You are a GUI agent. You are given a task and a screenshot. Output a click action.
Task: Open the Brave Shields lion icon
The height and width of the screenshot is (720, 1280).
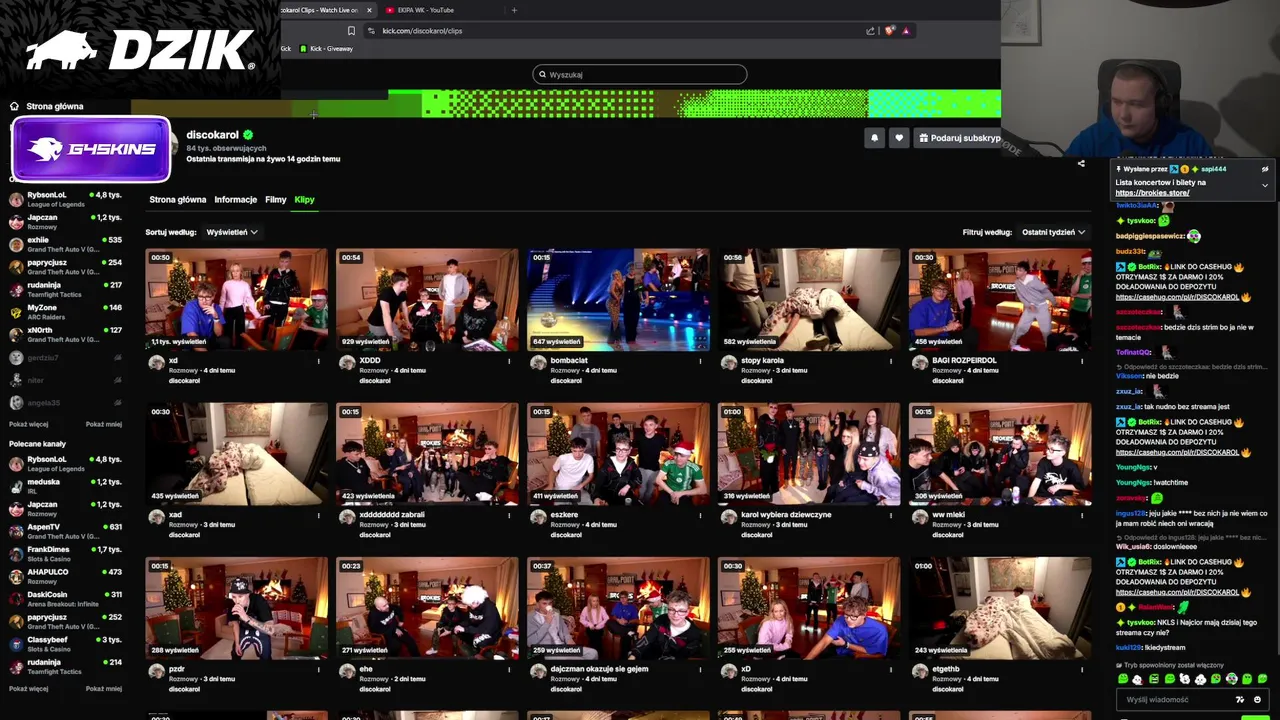click(x=889, y=31)
